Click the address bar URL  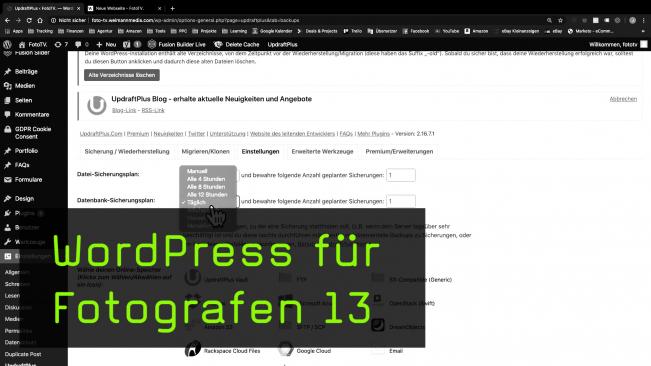click(x=195, y=20)
